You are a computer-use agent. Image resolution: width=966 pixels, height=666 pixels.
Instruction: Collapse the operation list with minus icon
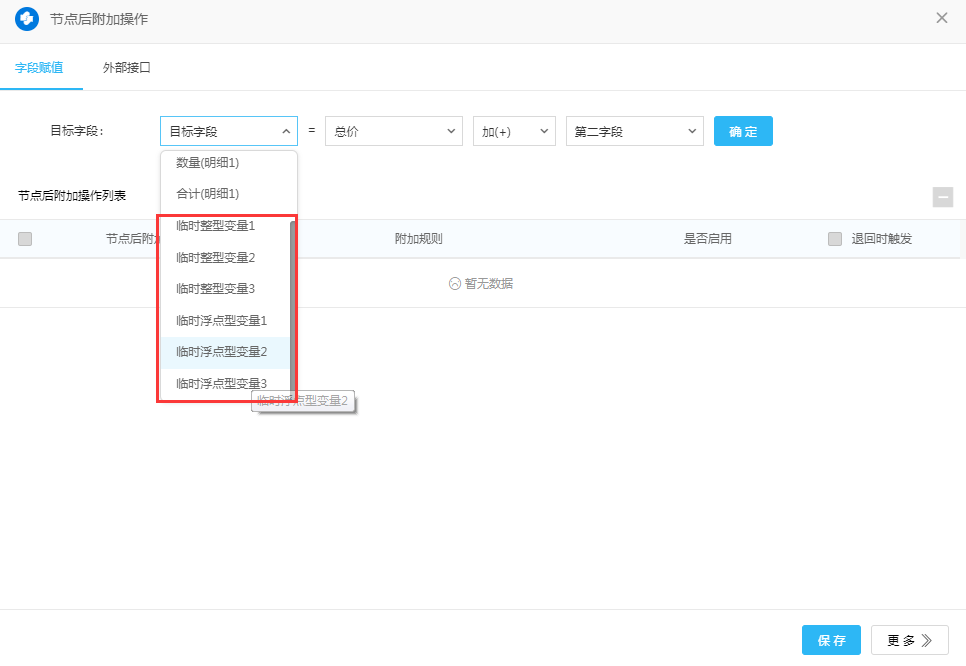pyautogui.click(x=942, y=197)
